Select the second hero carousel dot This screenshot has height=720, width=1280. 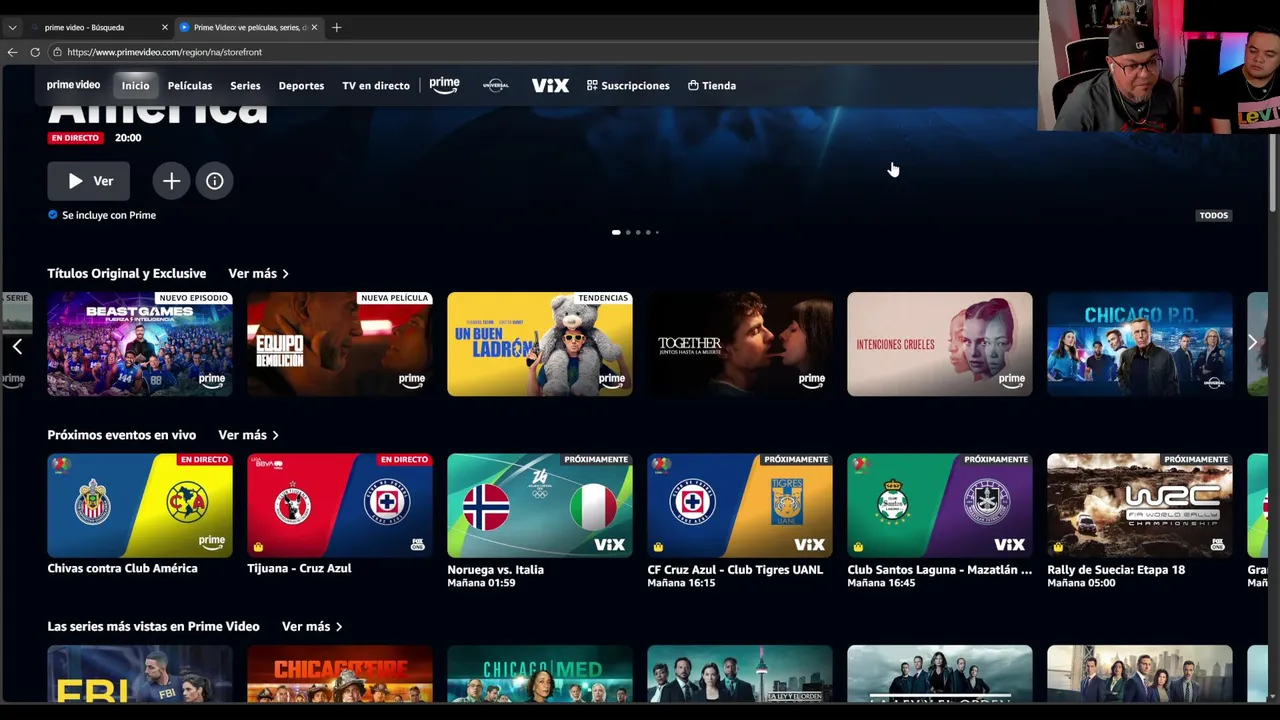(x=628, y=232)
